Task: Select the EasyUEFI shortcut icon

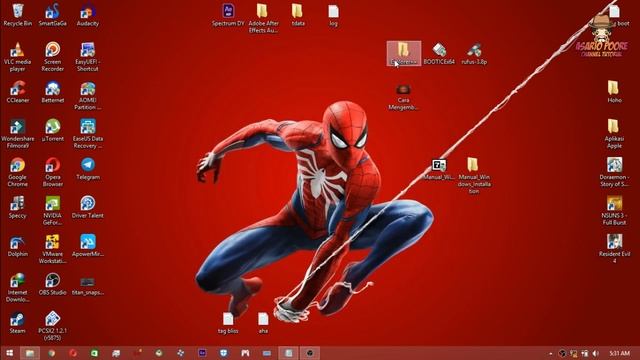Action: pyautogui.click(x=88, y=57)
